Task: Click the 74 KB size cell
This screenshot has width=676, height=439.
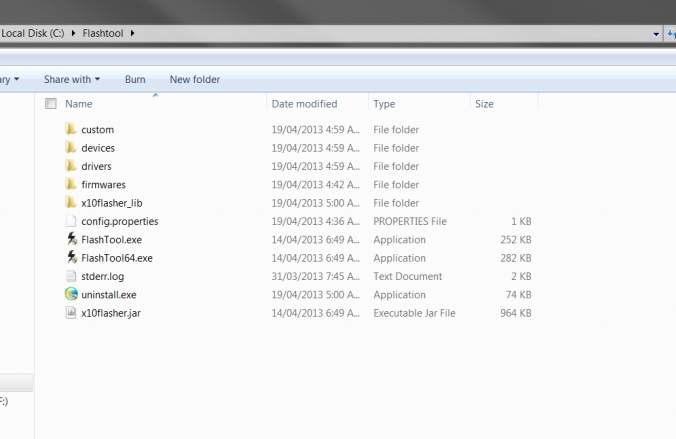Action: (519, 295)
